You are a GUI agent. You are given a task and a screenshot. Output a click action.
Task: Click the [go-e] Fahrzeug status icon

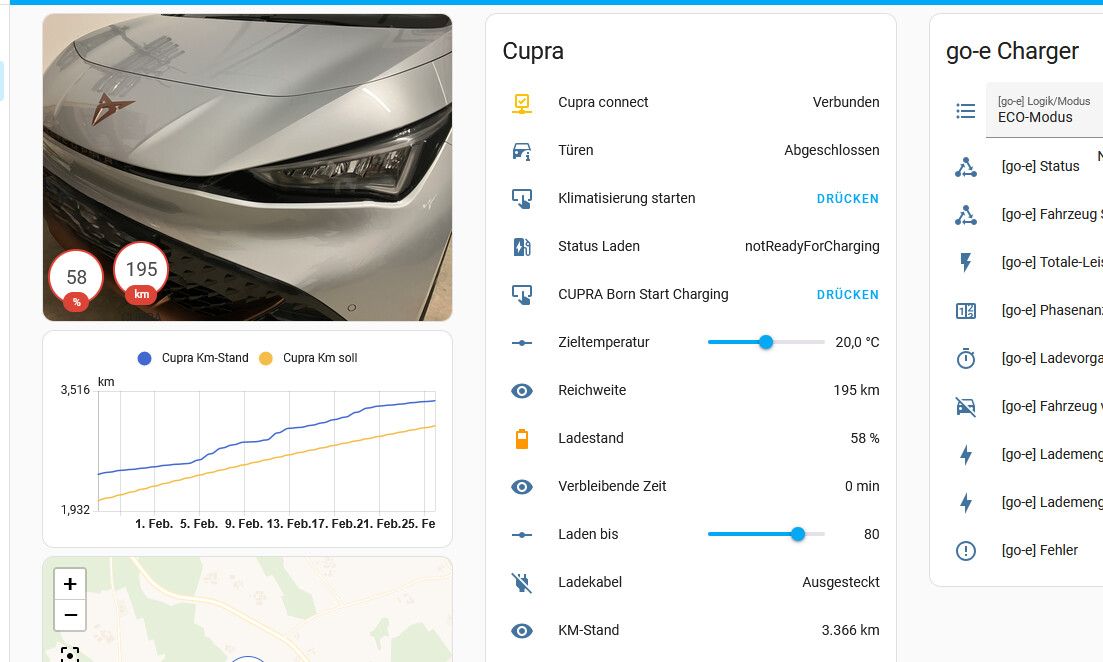966,215
